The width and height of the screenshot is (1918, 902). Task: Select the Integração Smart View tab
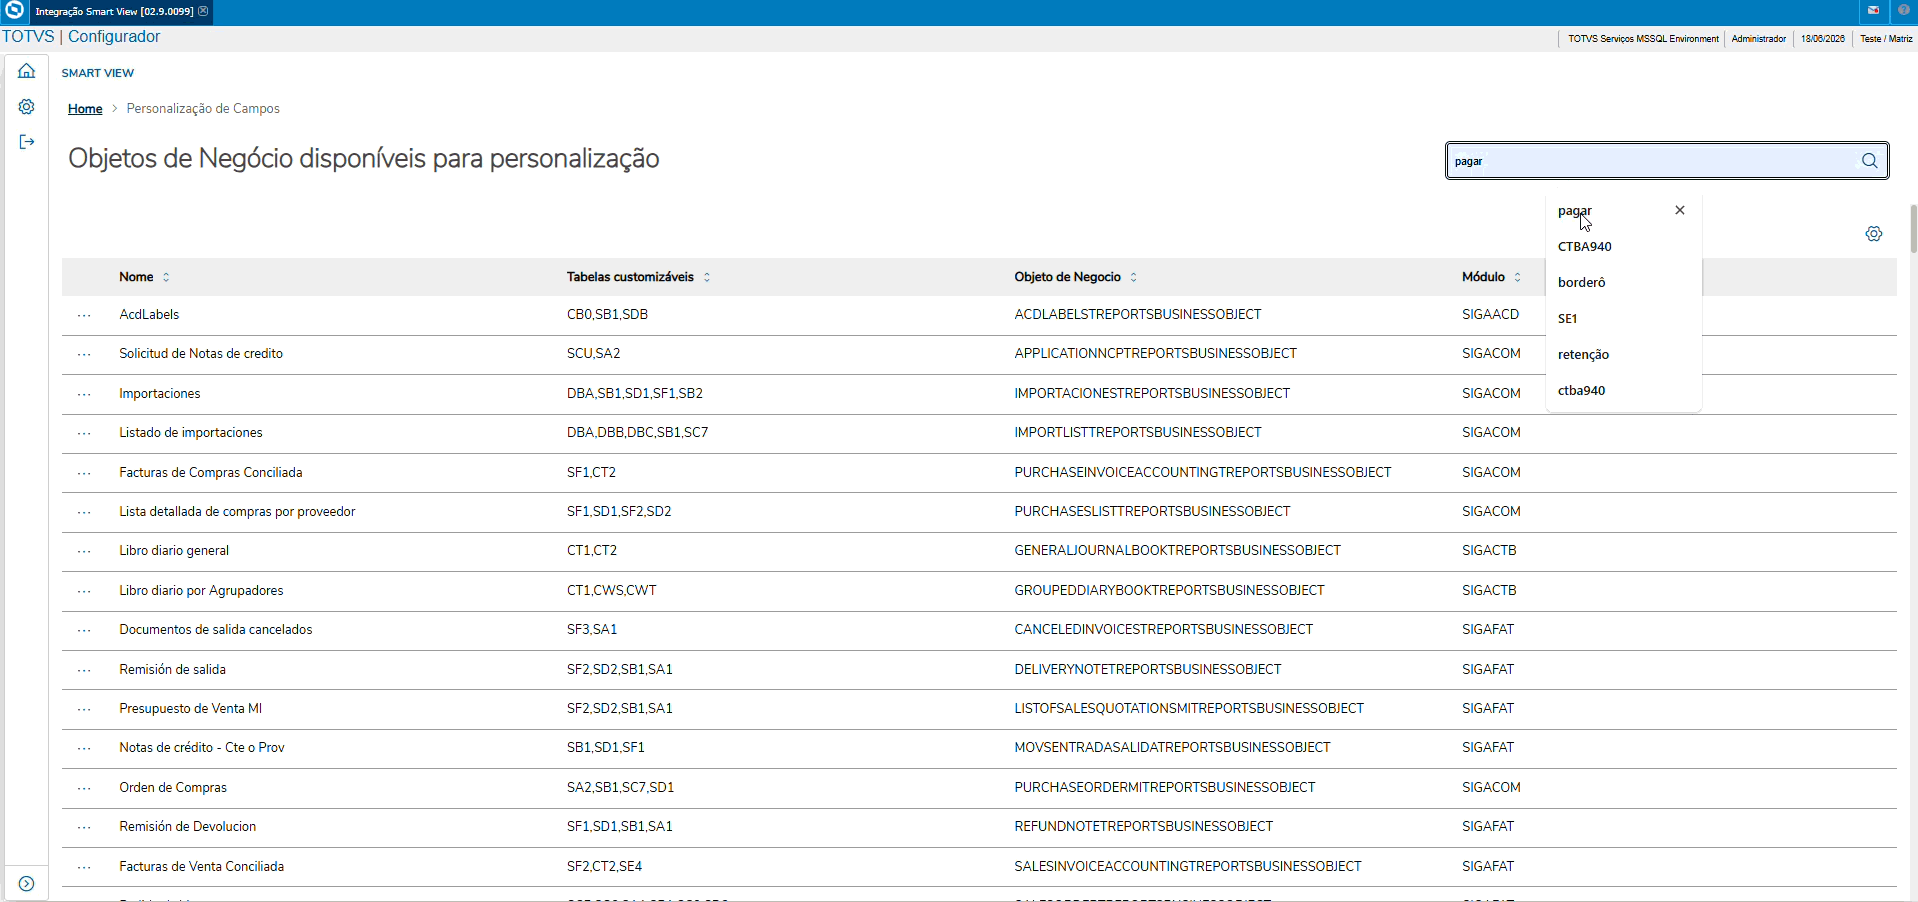pyautogui.click(x=115, y=12)
